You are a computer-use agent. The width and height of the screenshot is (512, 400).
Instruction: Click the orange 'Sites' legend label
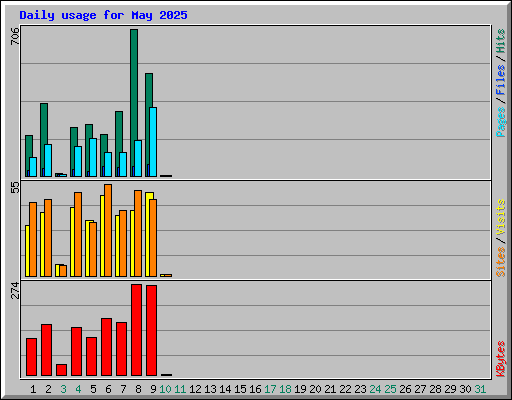tap(500, 262)
